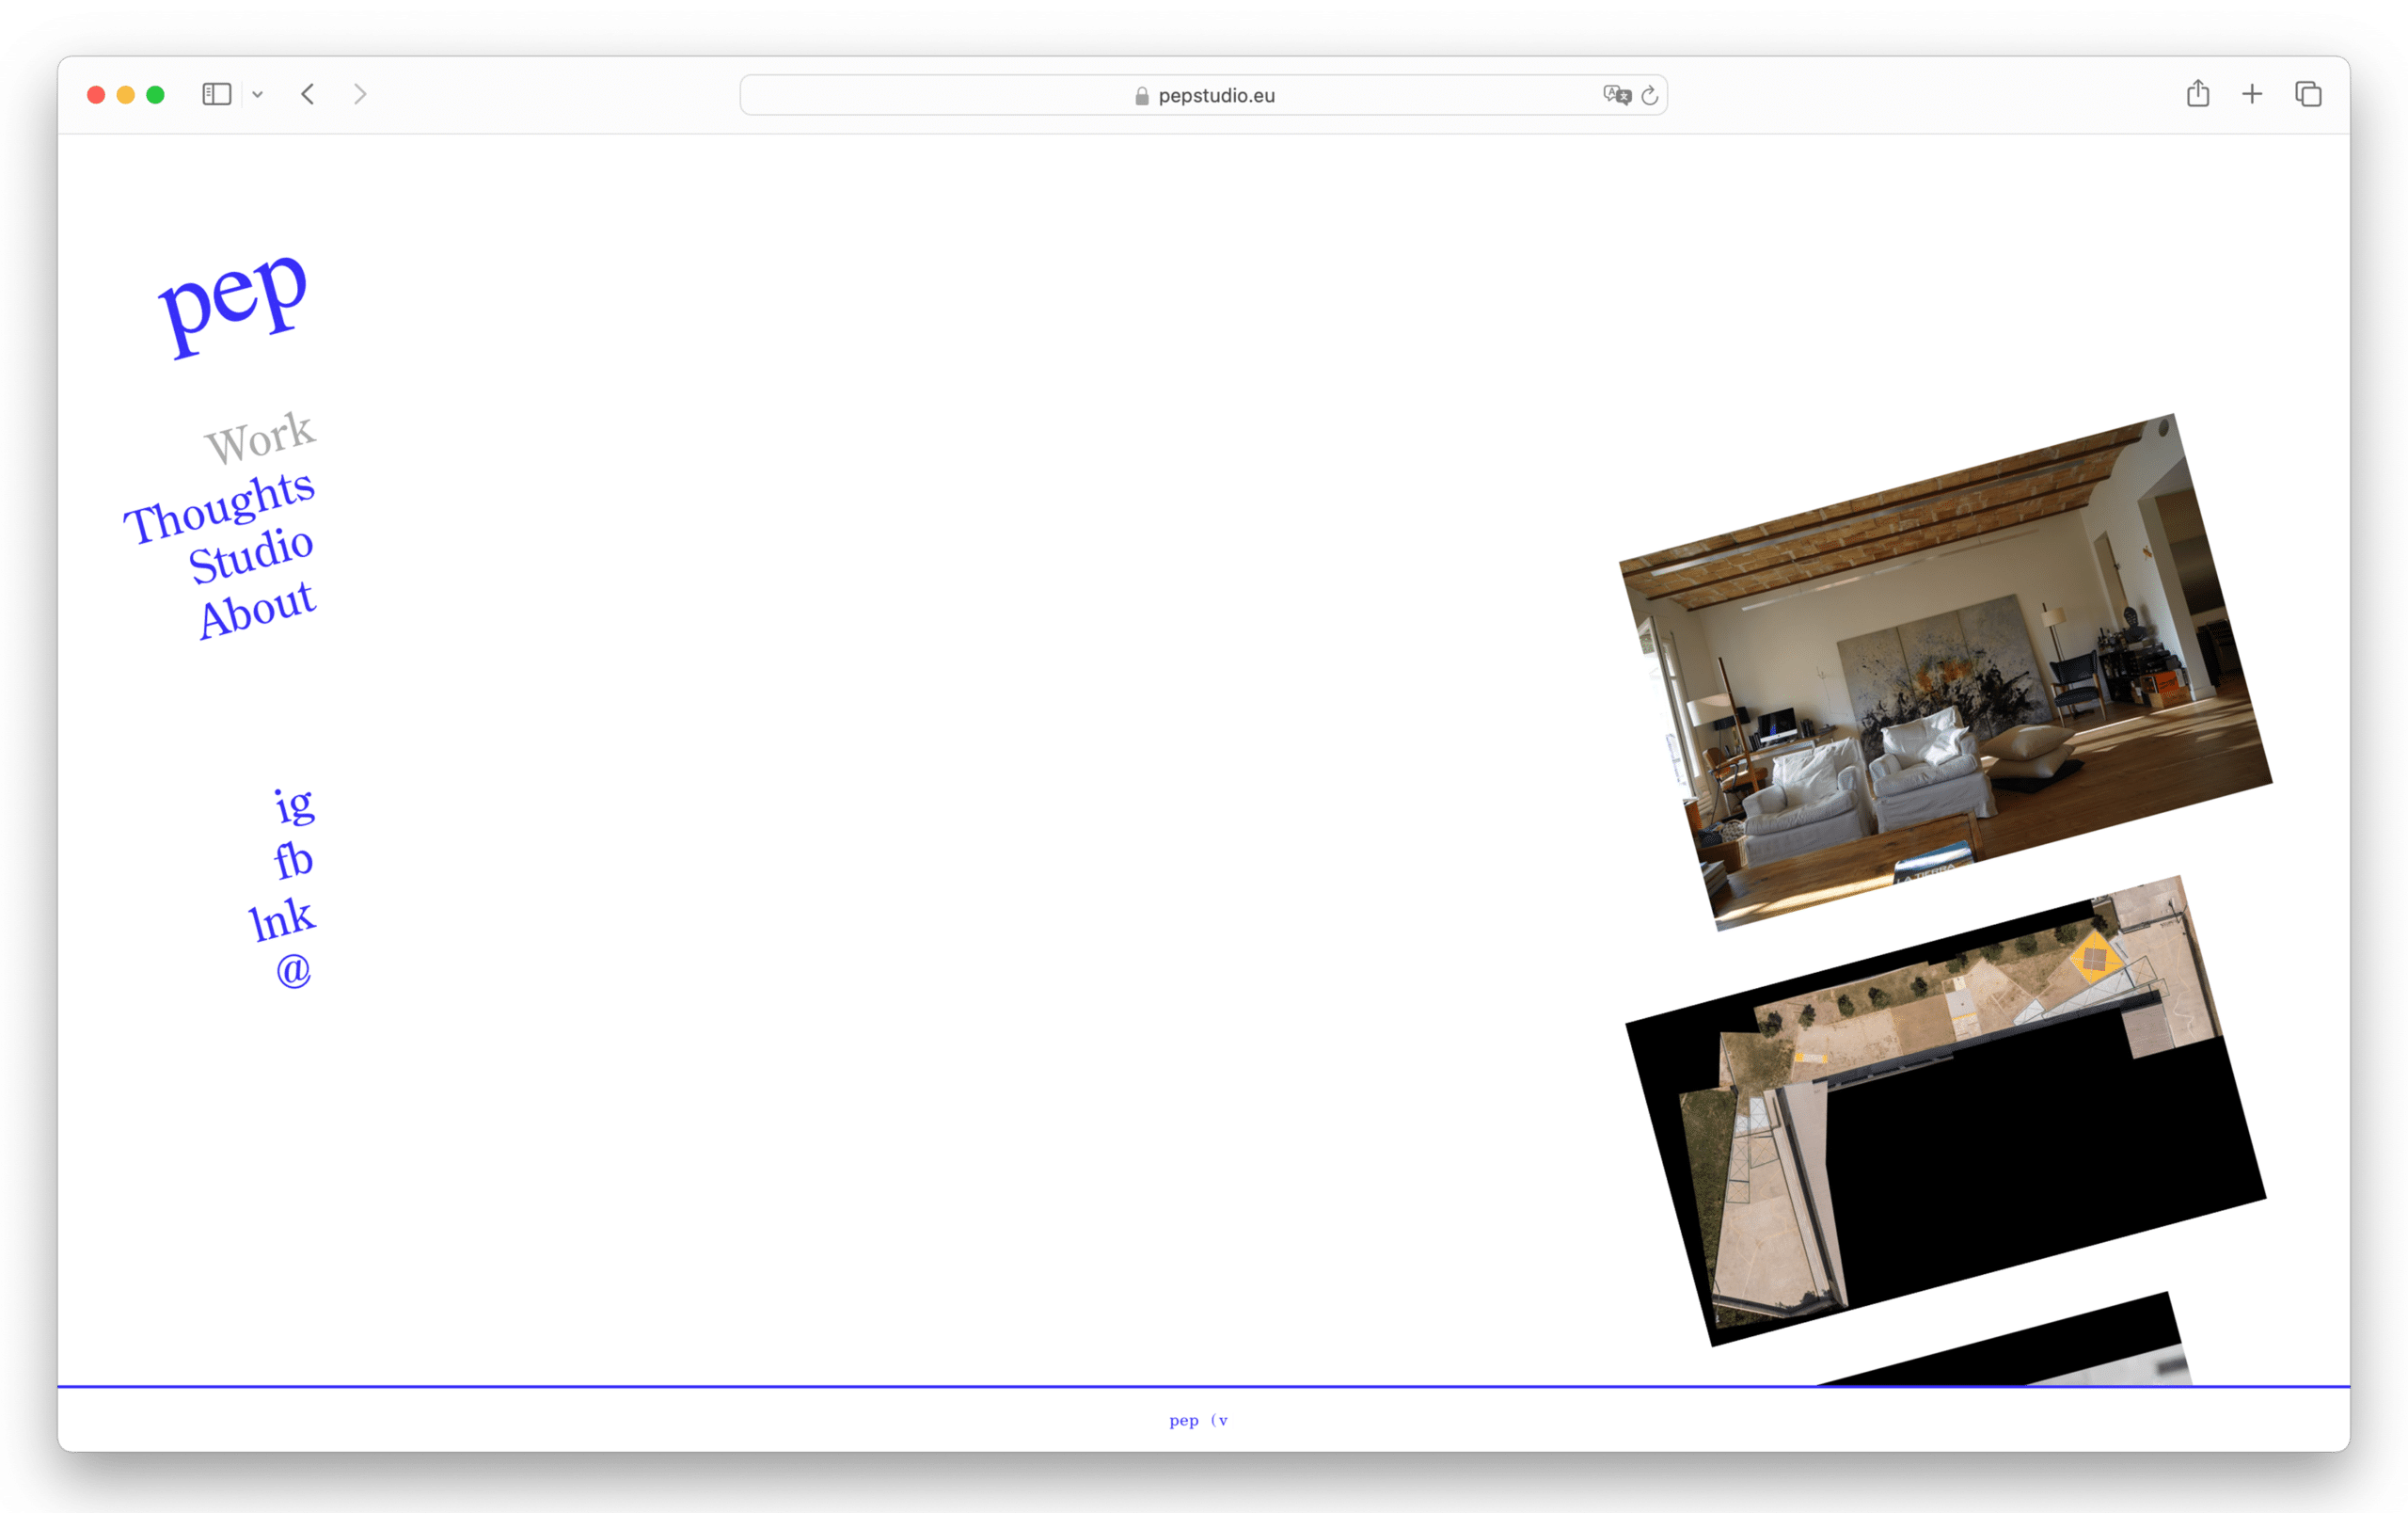Viewport: 2408px width, 1513px height.
Task: Open the lnk LinkedIn link
Action: coord(281,919)
